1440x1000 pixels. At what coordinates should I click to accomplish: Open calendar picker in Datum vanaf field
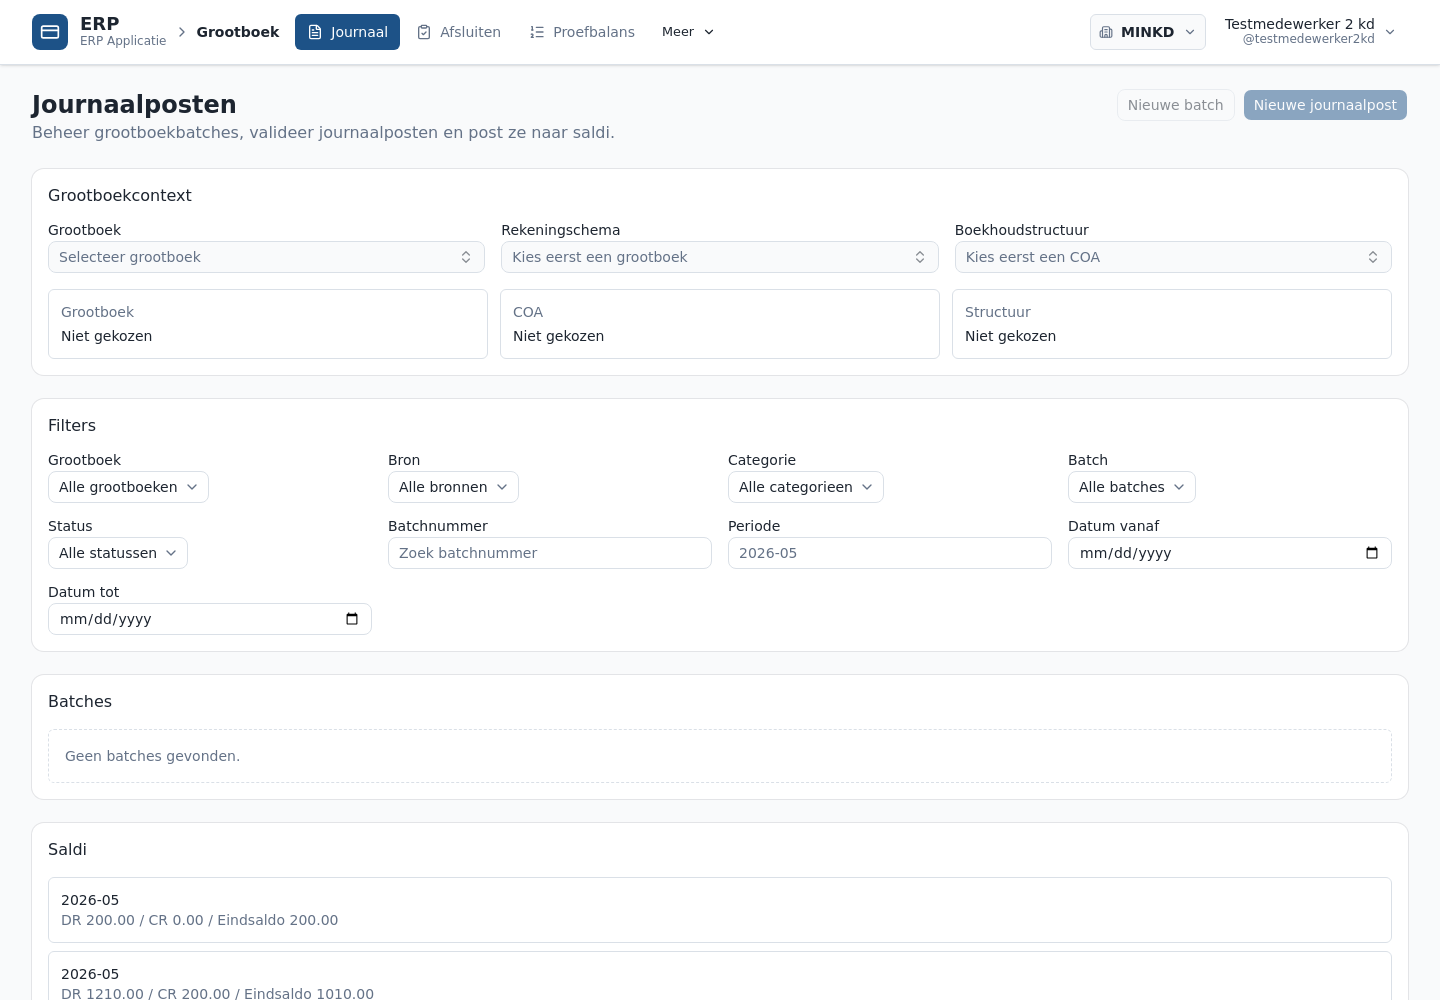pos(1371,553)
